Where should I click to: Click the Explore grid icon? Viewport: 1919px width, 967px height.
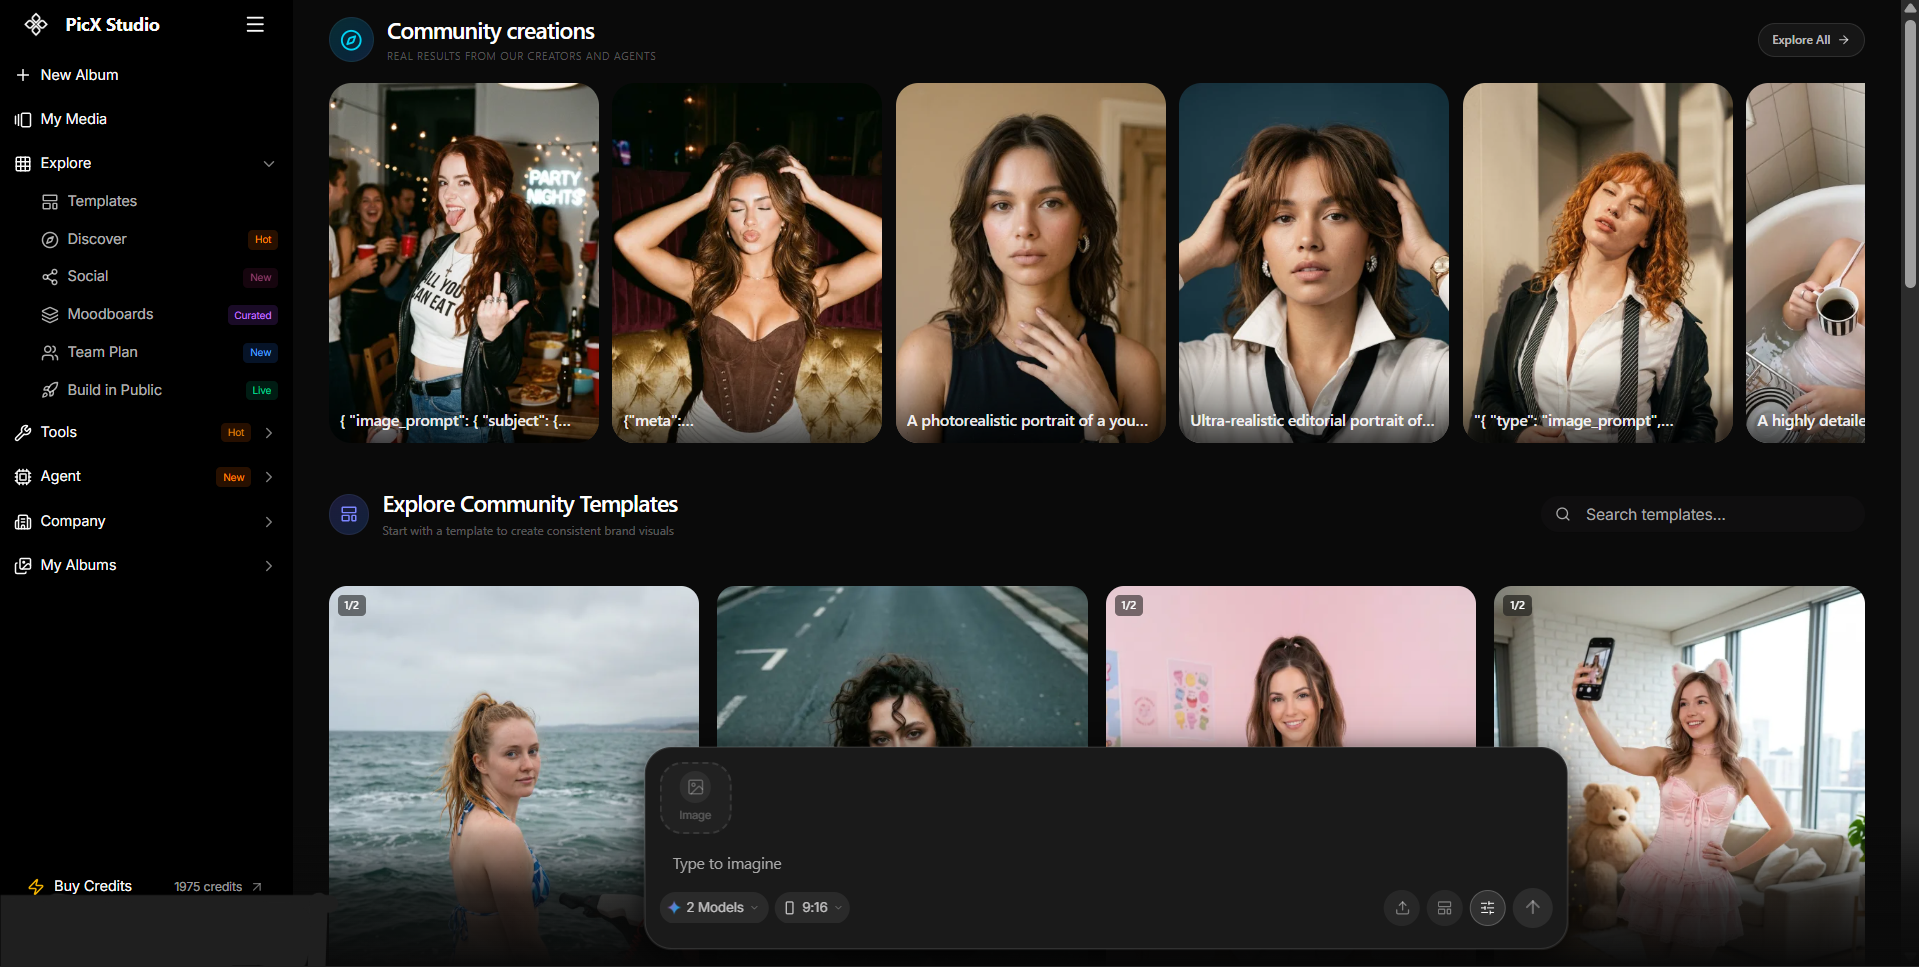coord(23,163)
